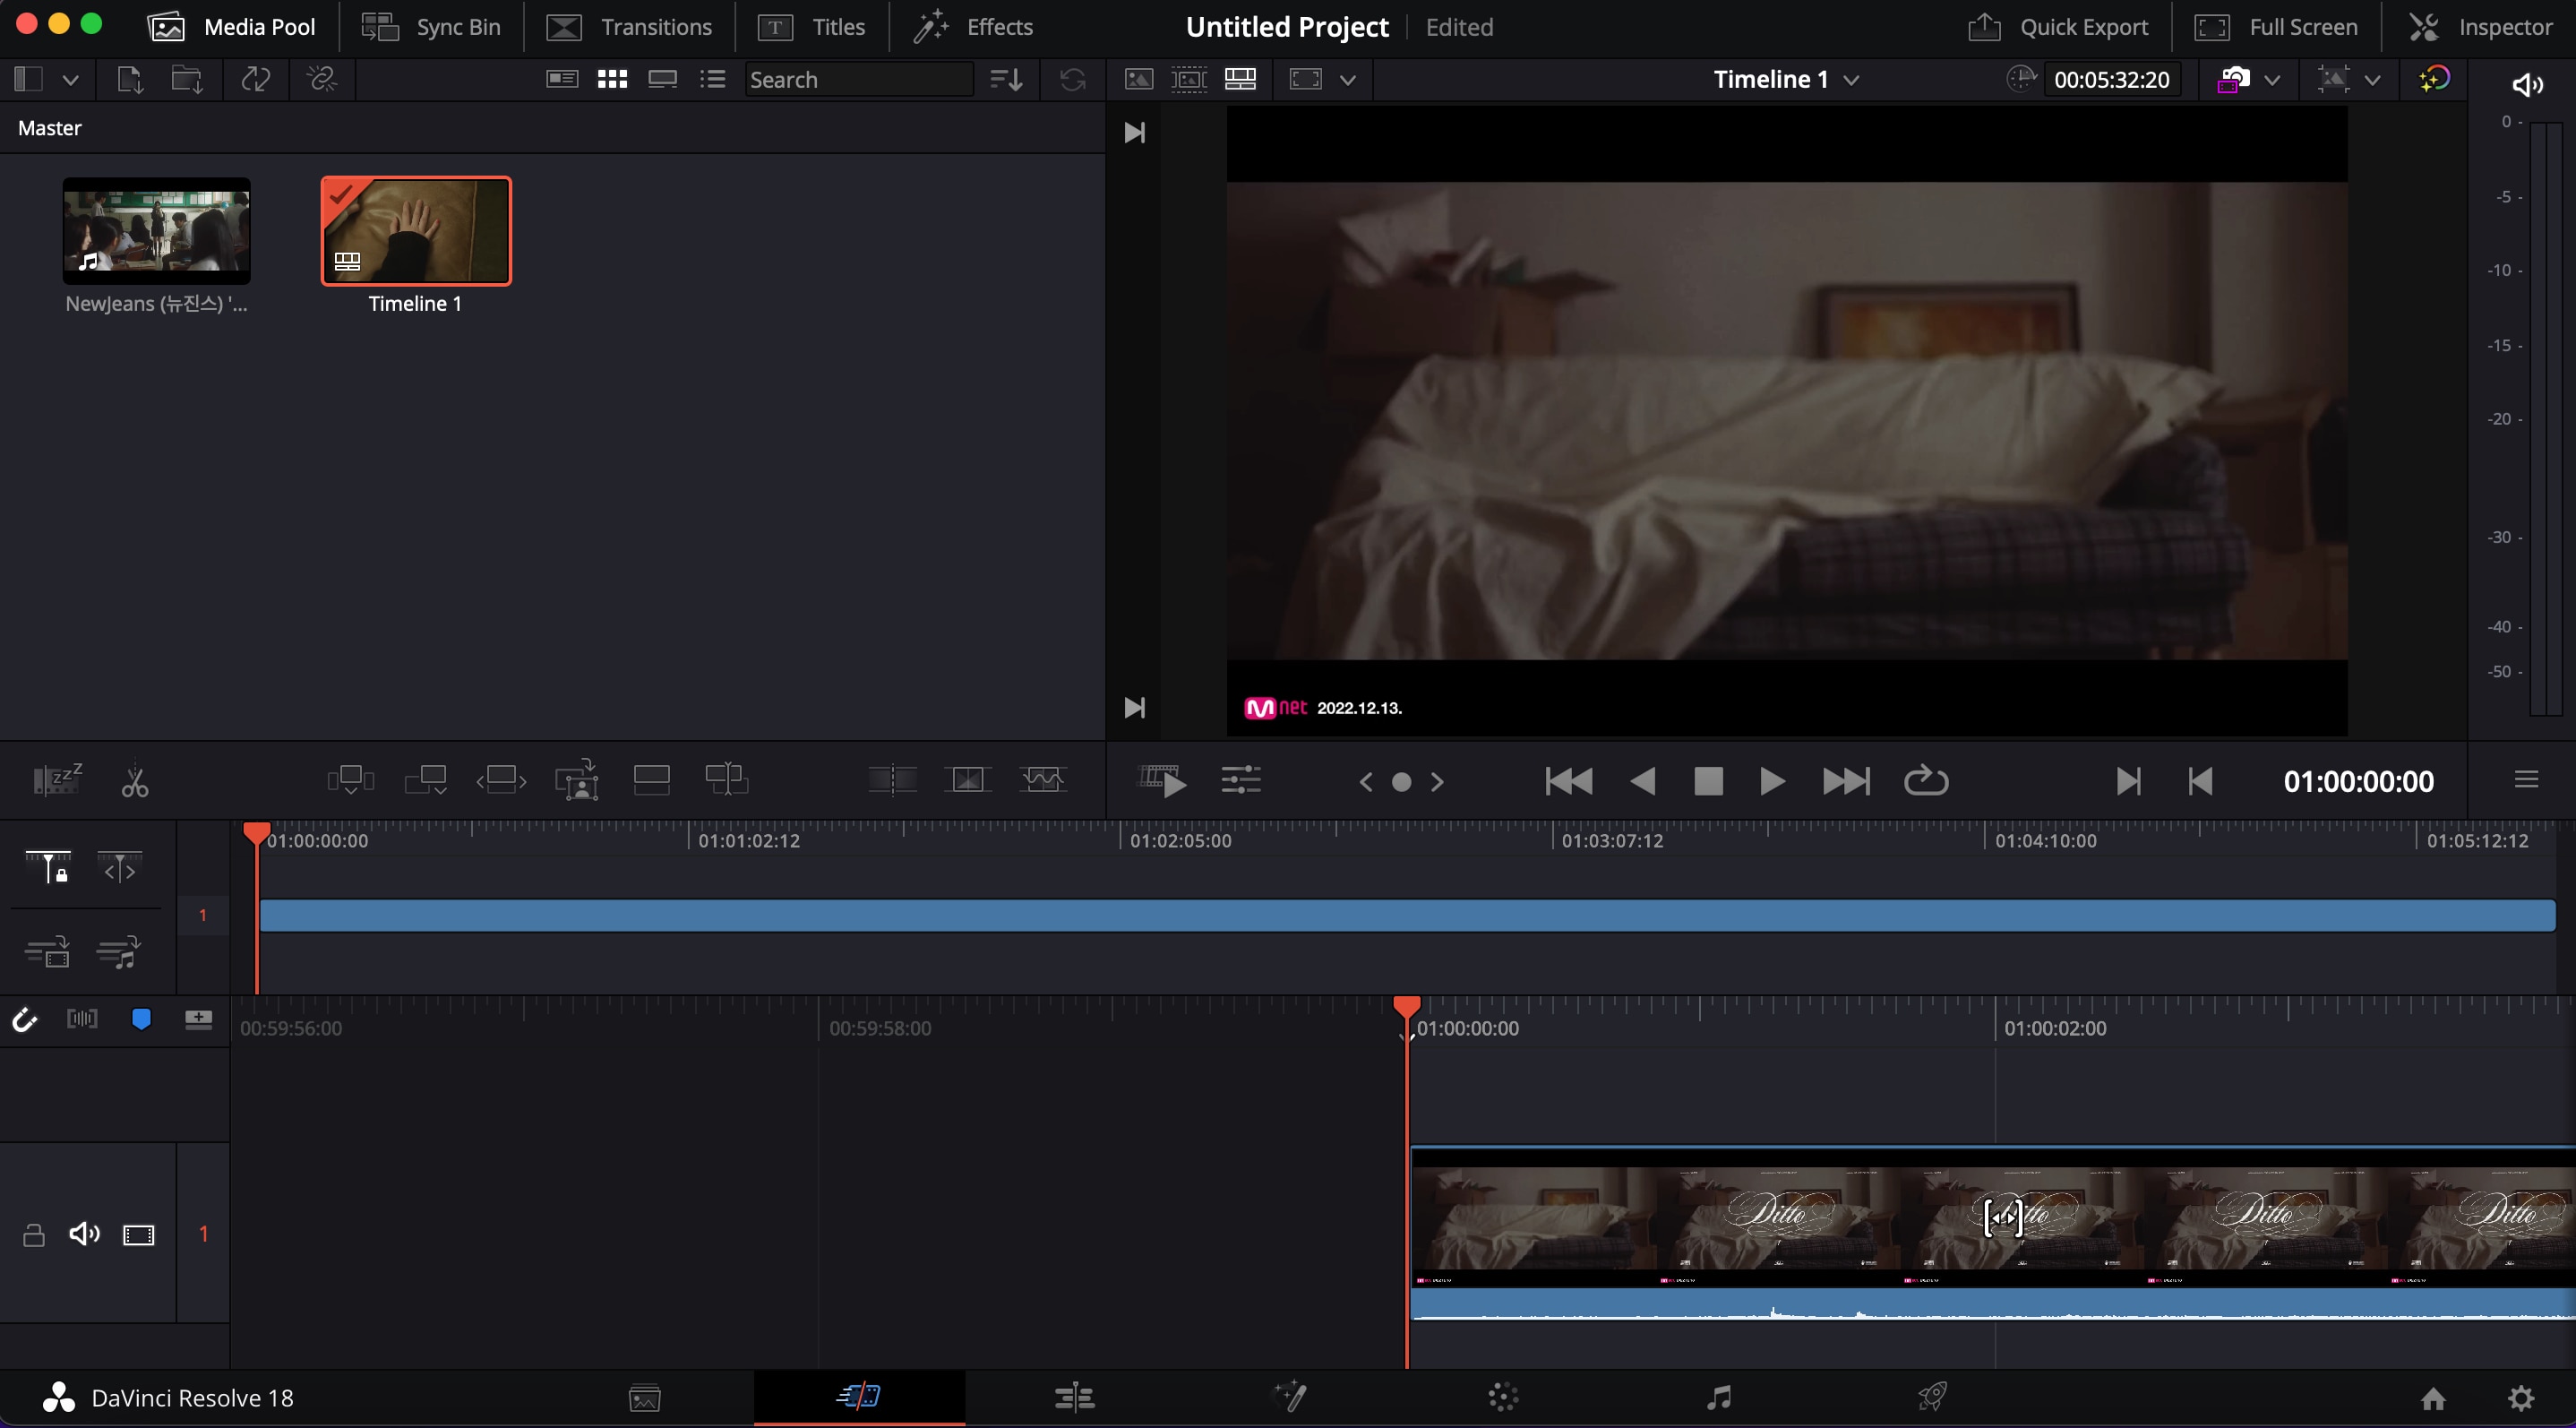Select Source Tape viewer mode

click(1189, 79)
